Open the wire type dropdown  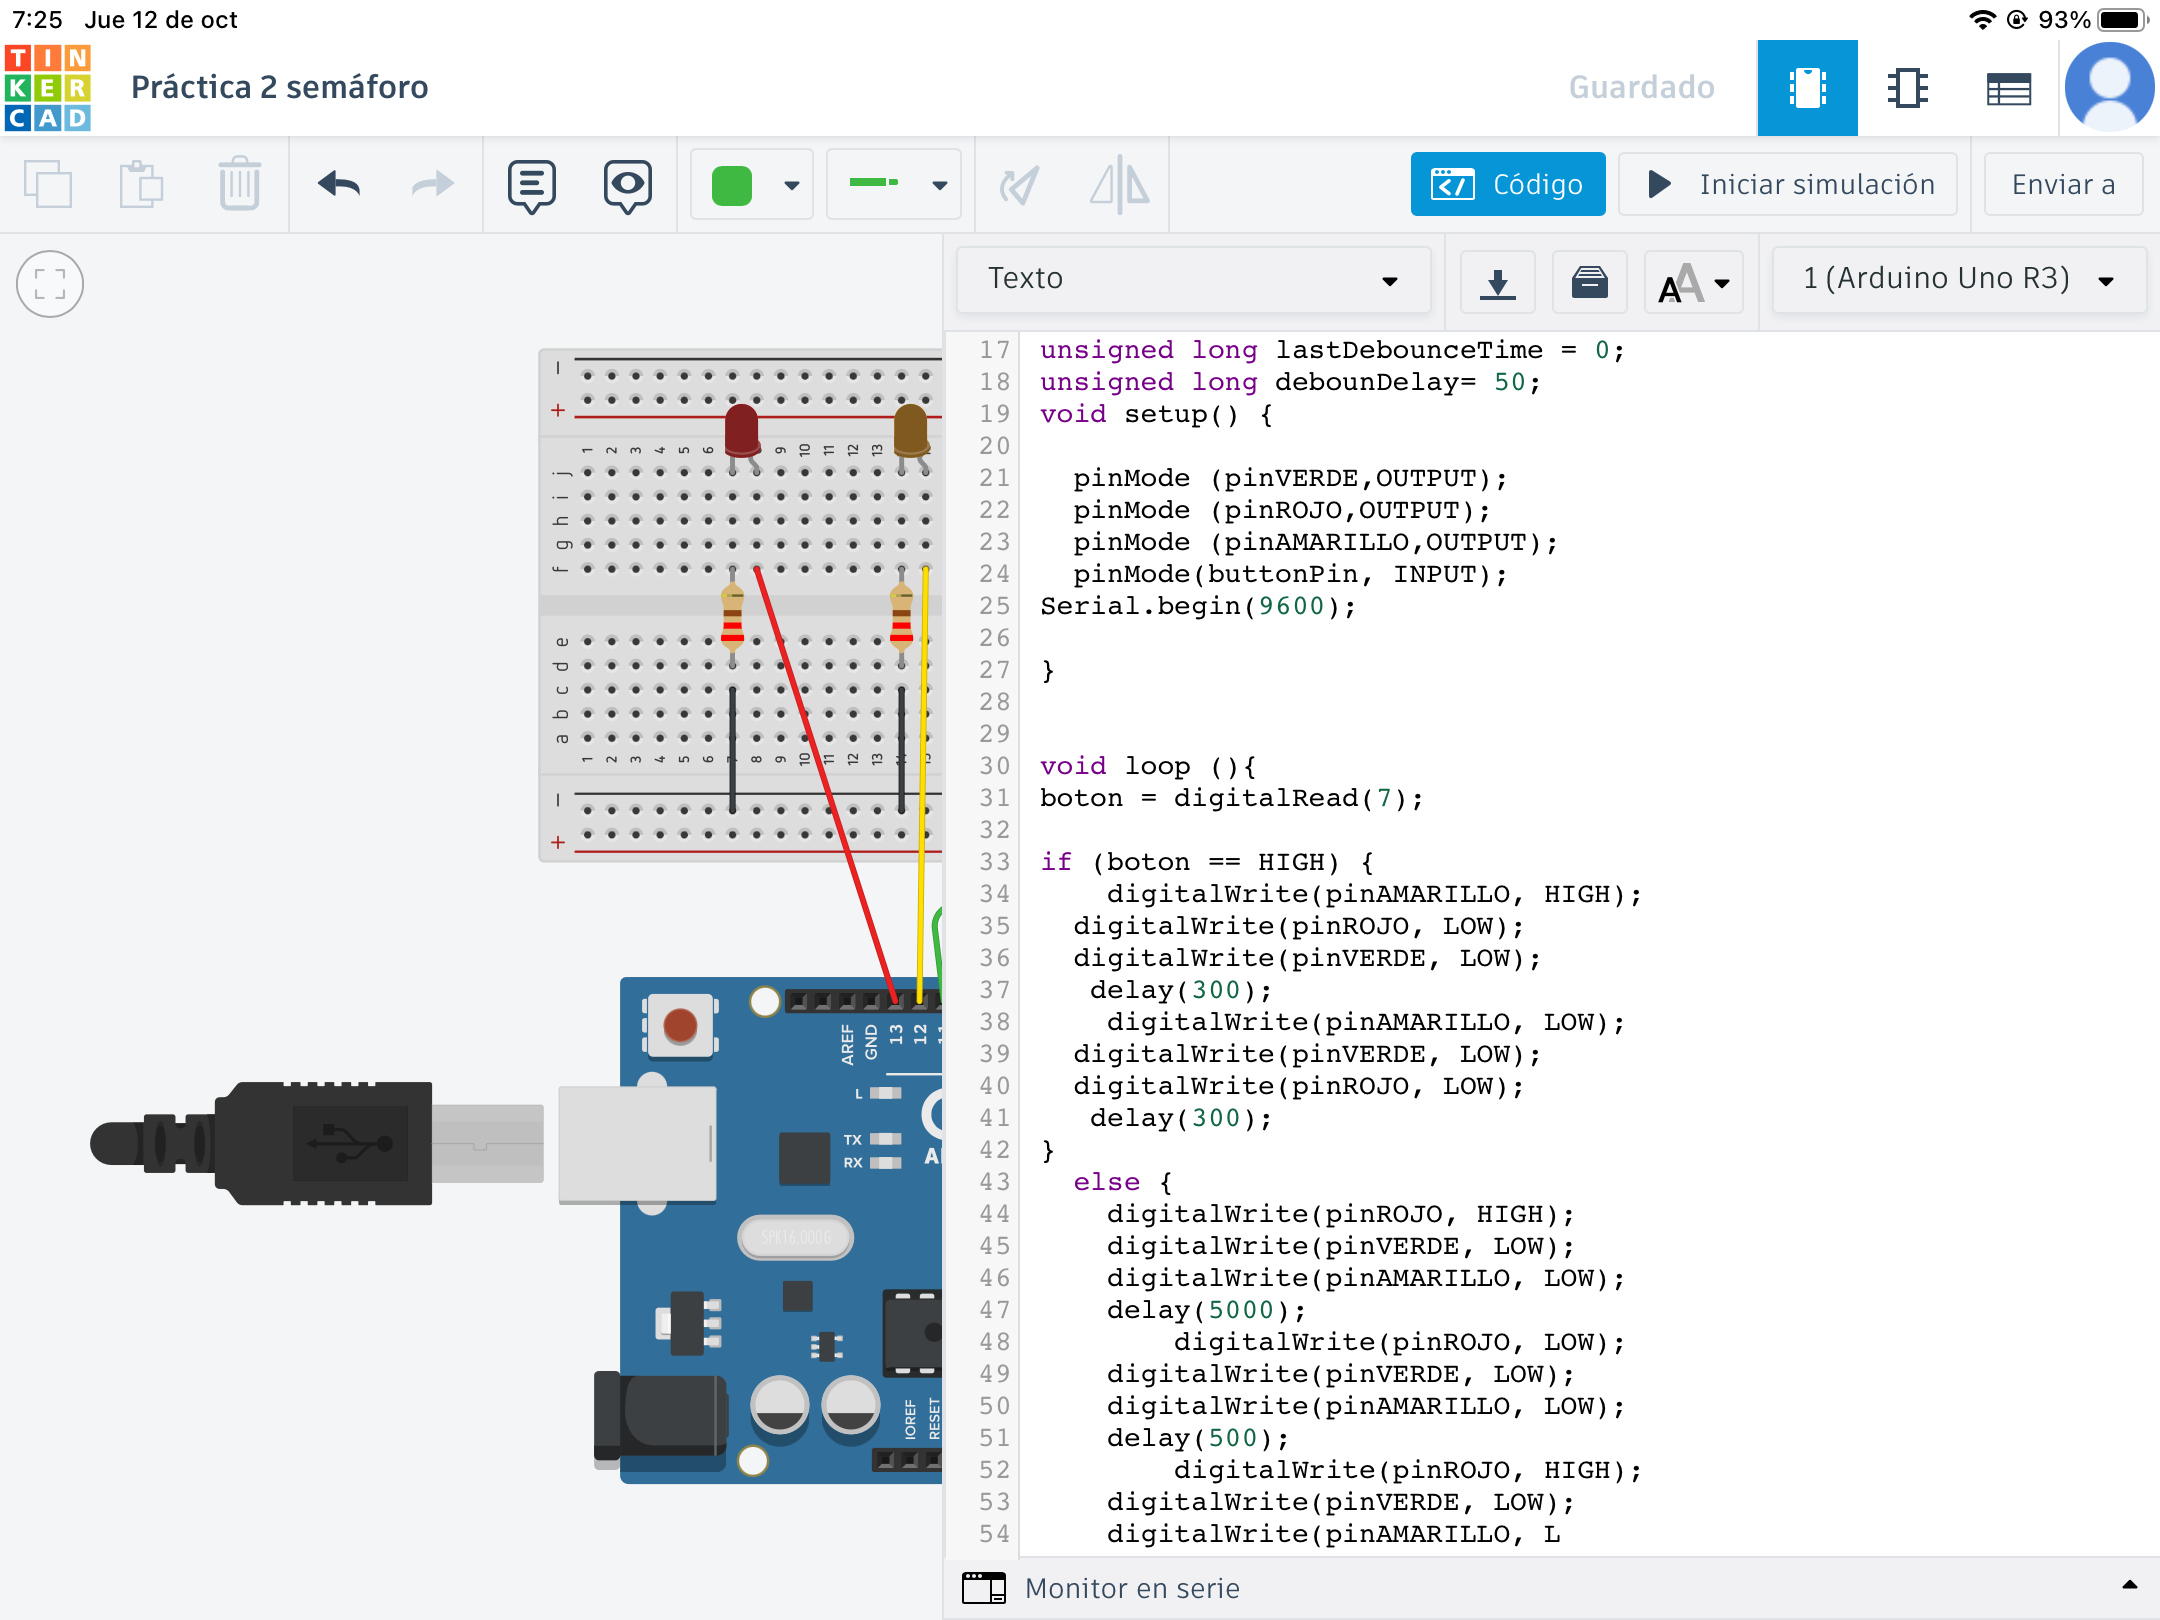pos(894,185)
